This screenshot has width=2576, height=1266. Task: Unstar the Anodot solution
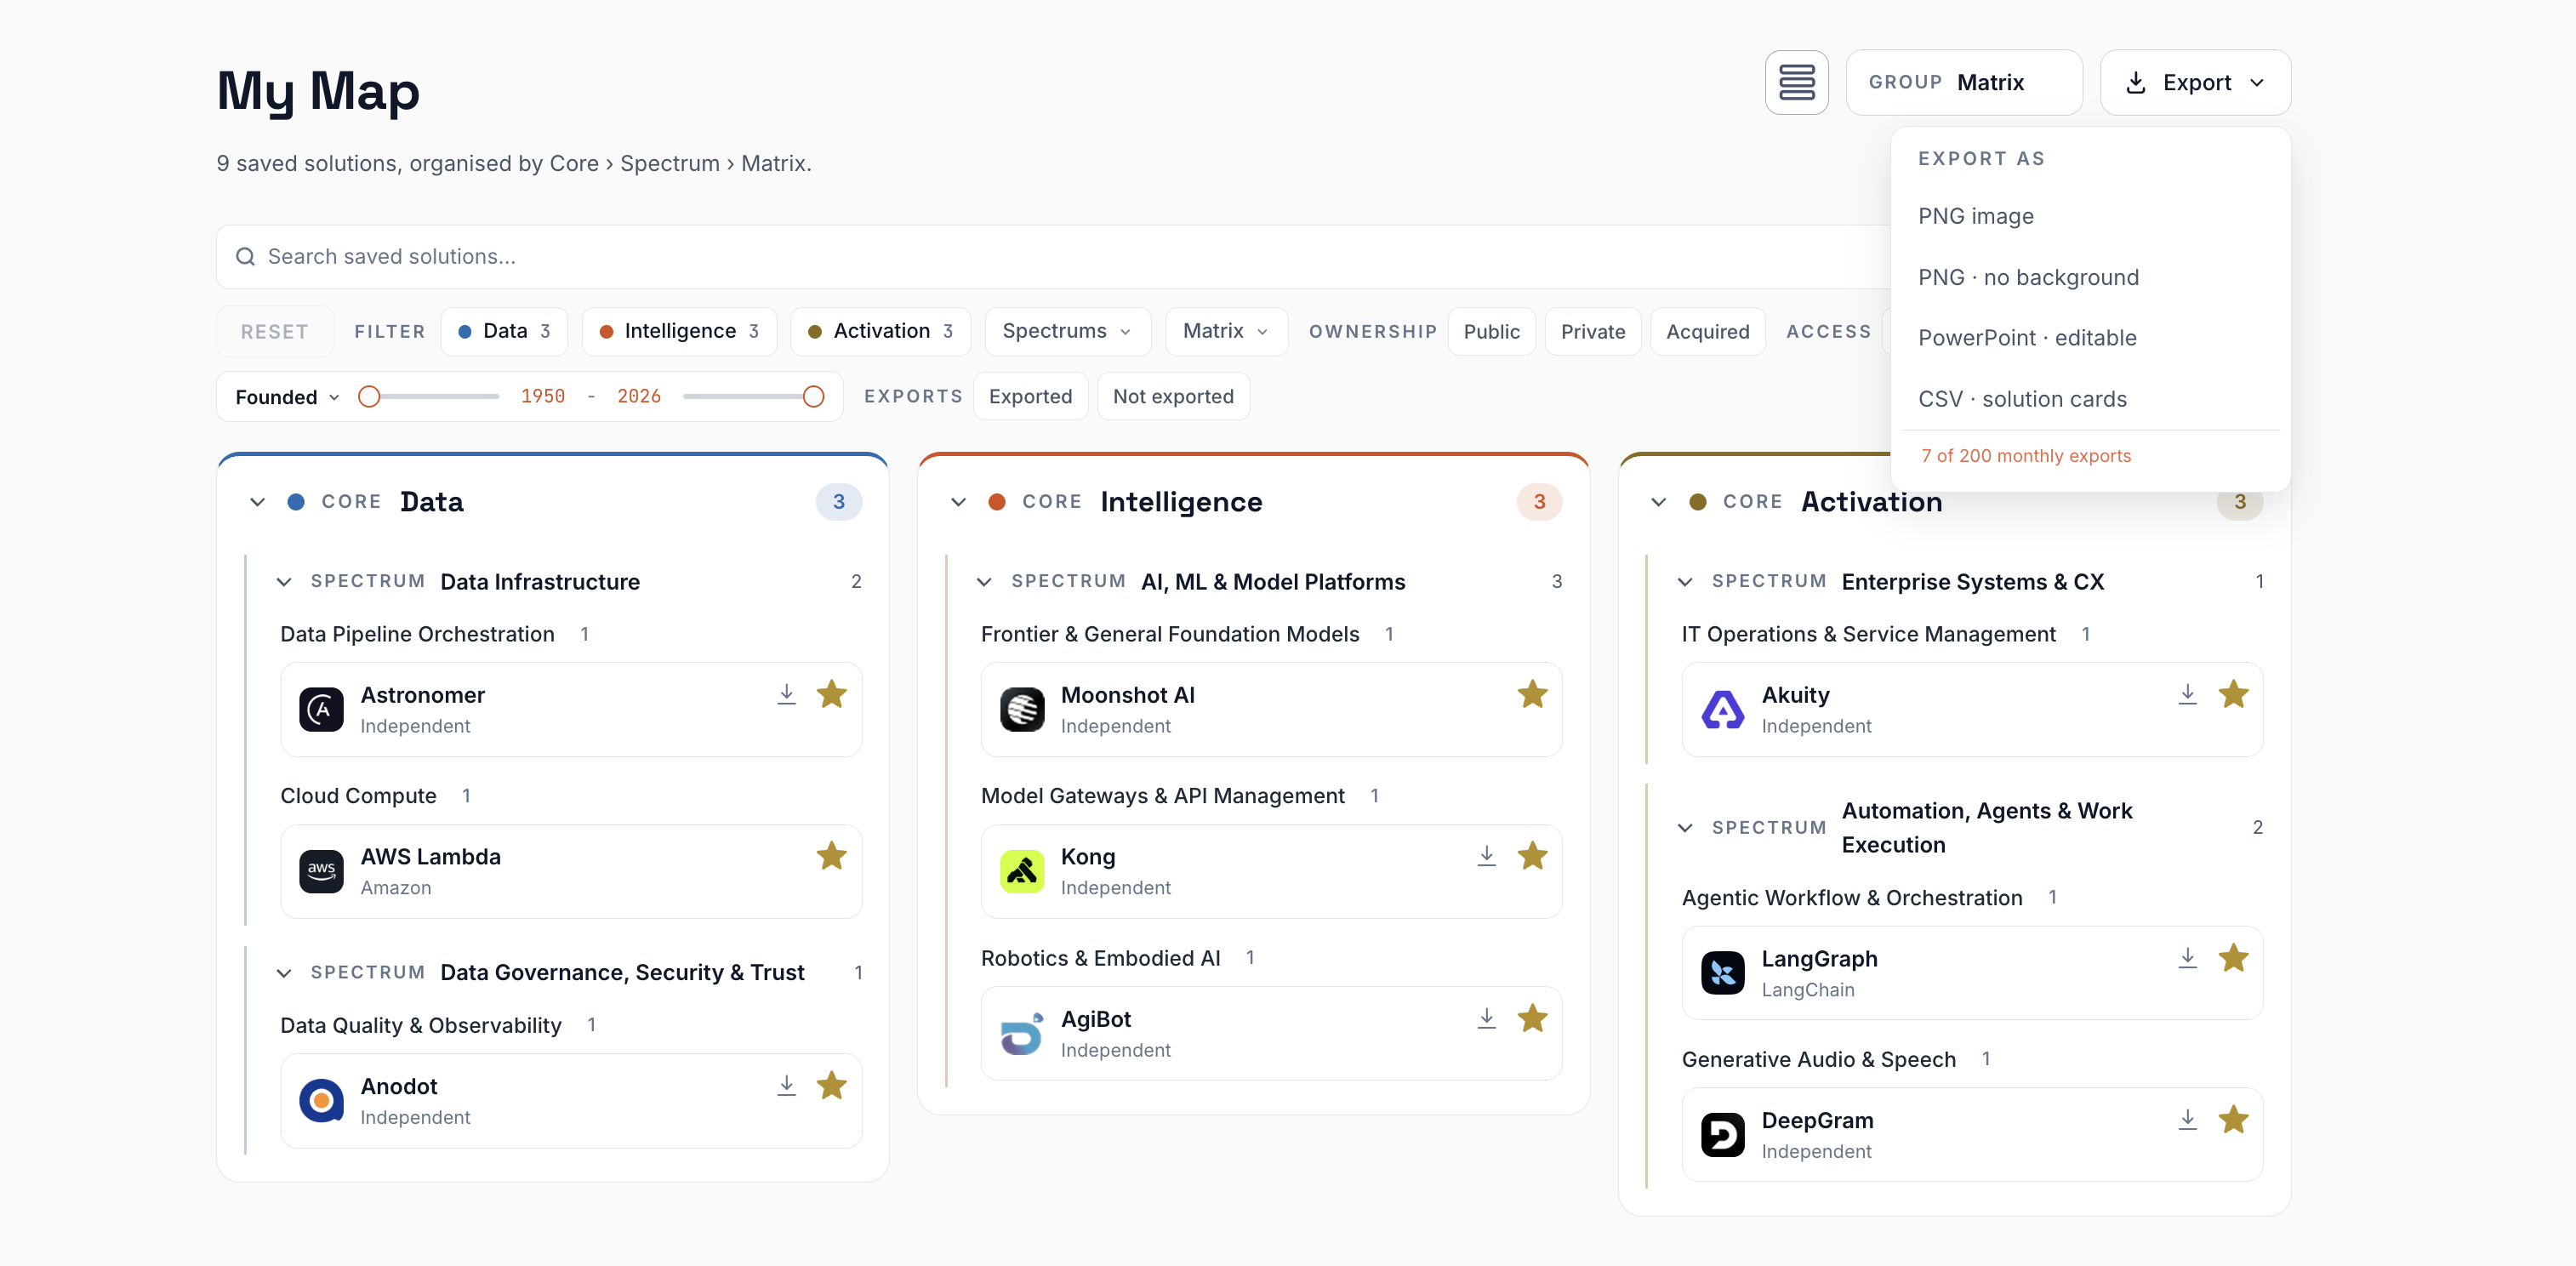point(832,1085)
